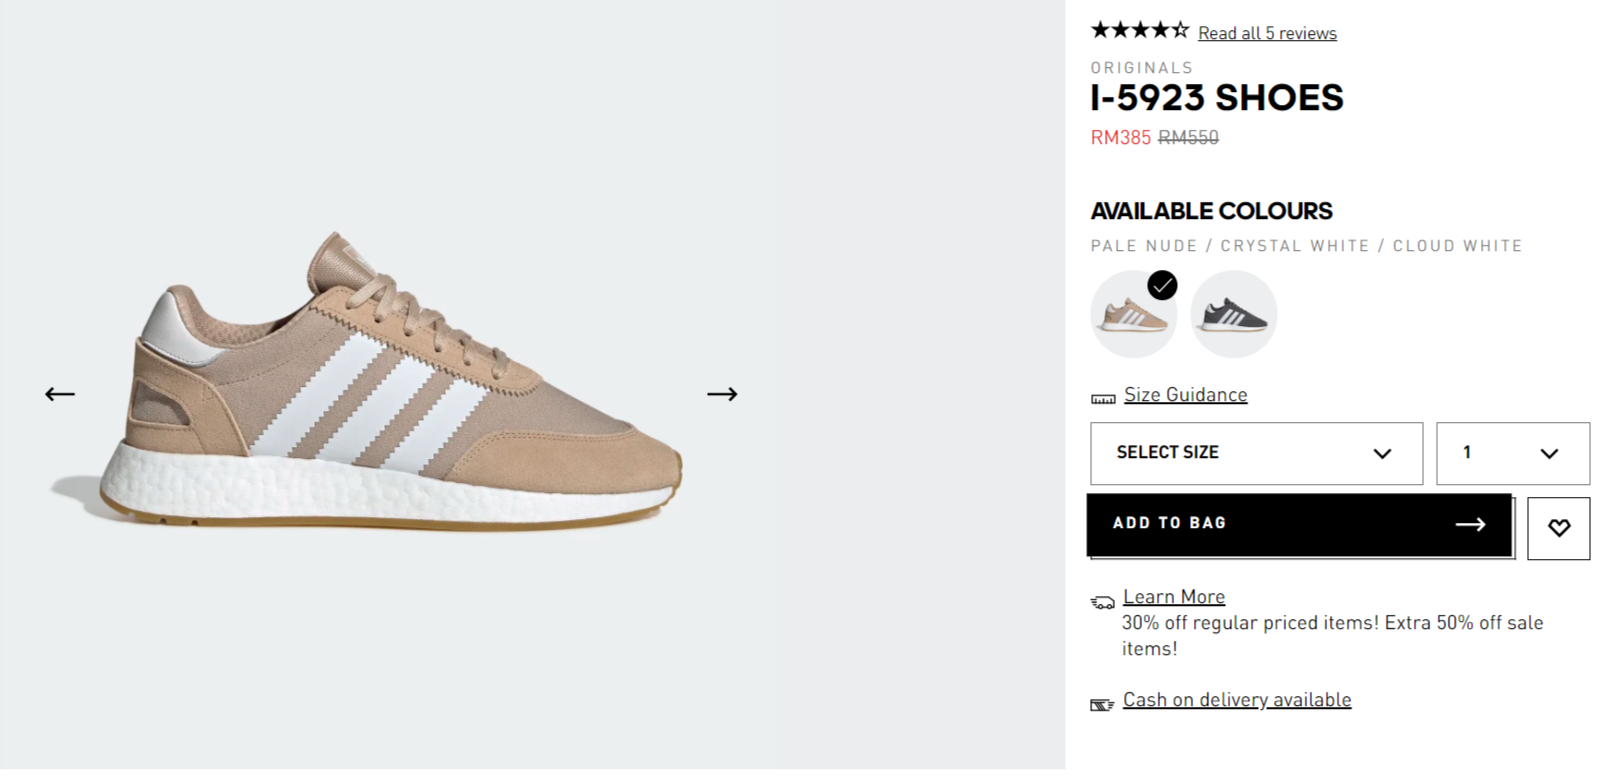Screen dimensions: 1601x778
Task: Show the previous product image with left arrow
Action: tap(60, 394)
